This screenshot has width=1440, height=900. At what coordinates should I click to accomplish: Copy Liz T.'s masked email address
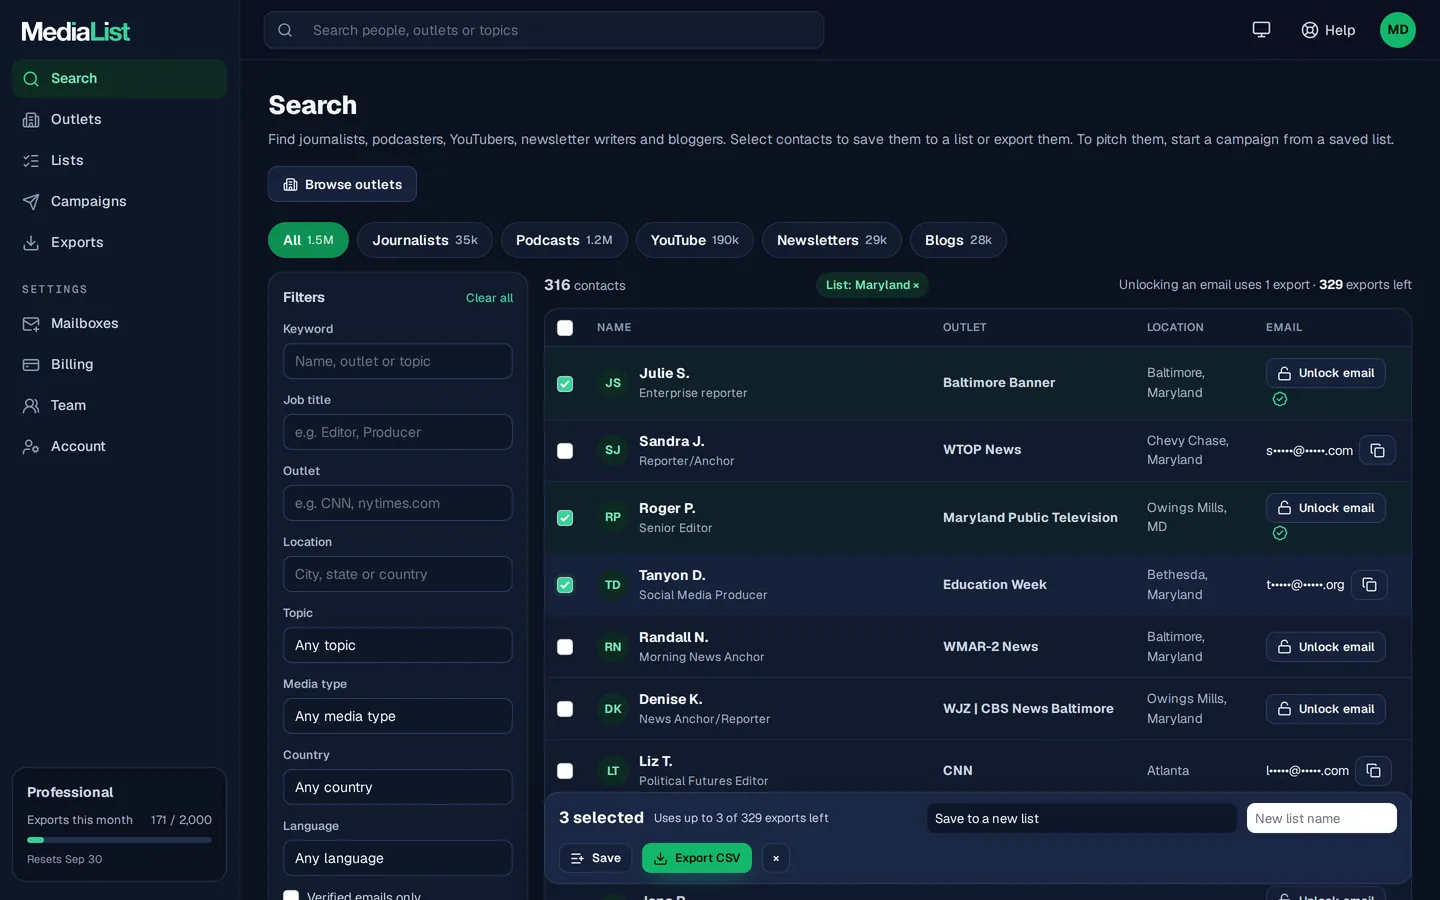[x=1373, y=771]
